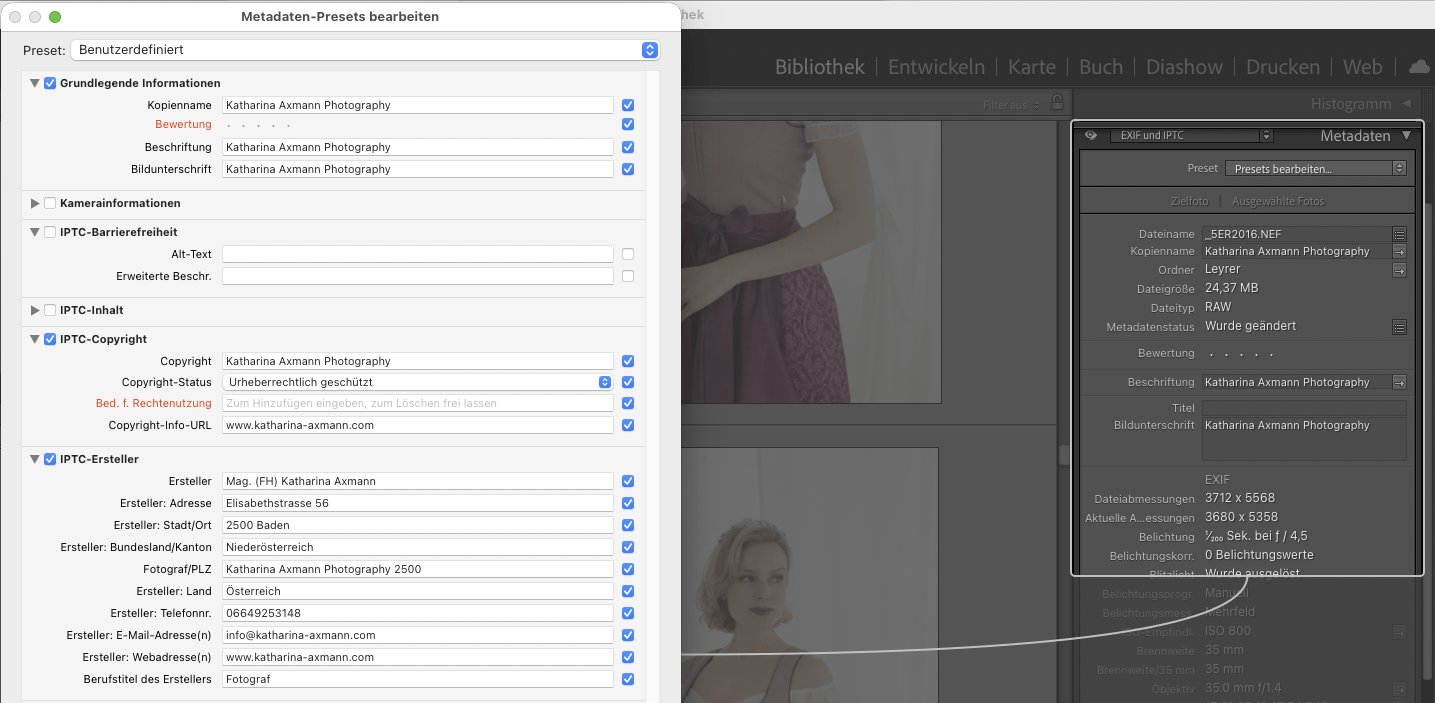Click the arrow icon next to Ordner Leyrer
The image size is (1435, 703).
[x=1399, y=270]
